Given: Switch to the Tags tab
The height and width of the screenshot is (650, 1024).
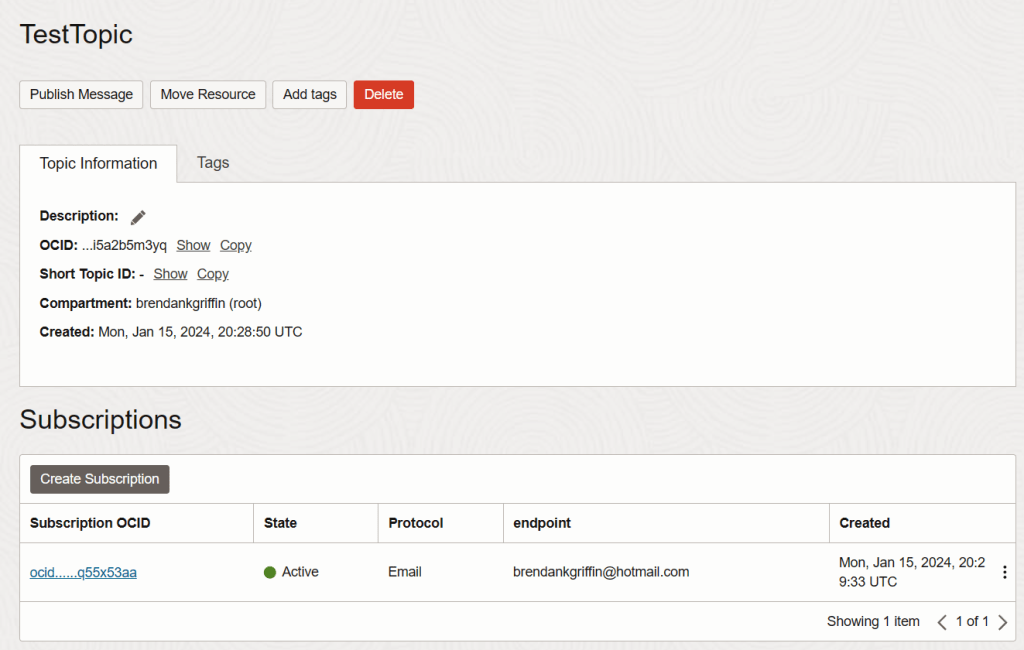Looking at the screenshot, I should [x=213, y=163].
